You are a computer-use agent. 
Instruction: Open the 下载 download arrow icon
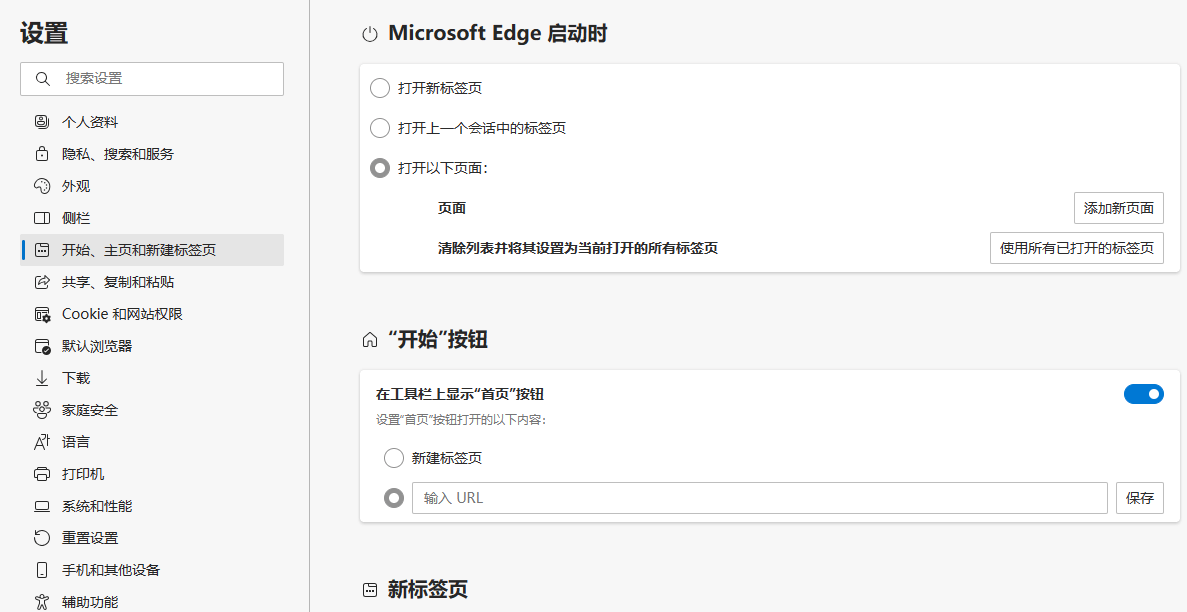point(42,378)
